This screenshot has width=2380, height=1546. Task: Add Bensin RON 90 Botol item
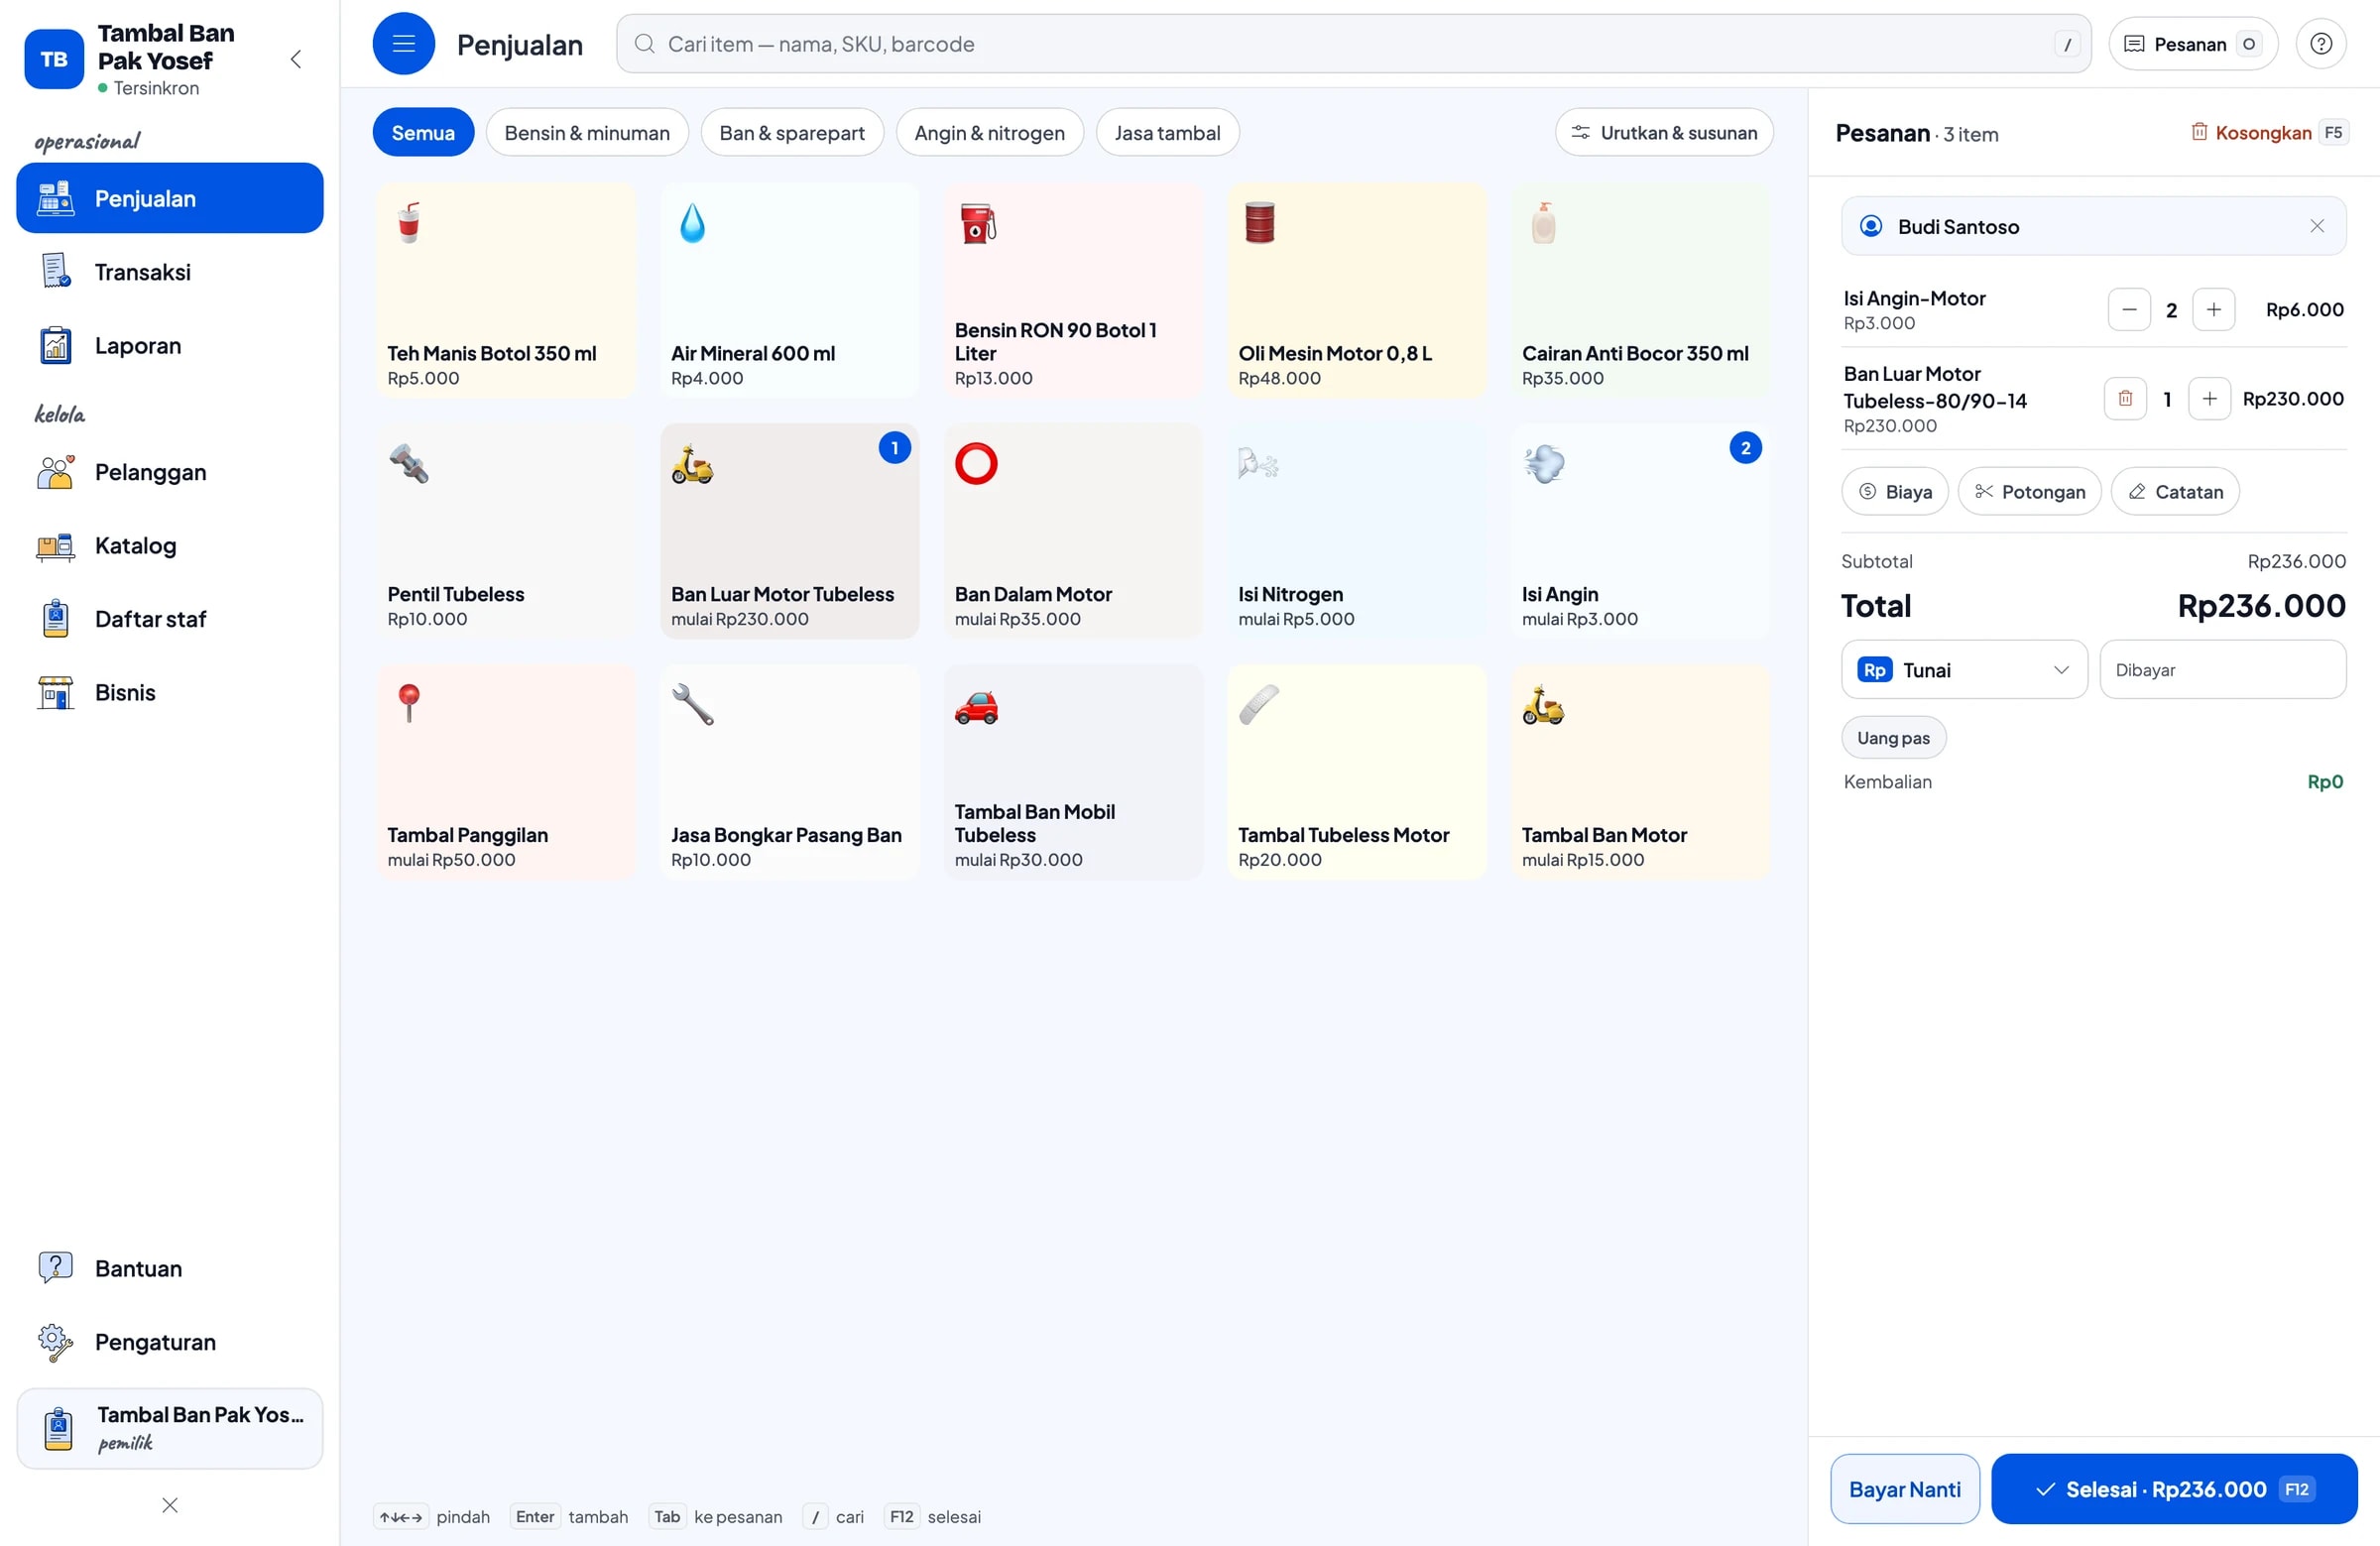coord(1073,290)
